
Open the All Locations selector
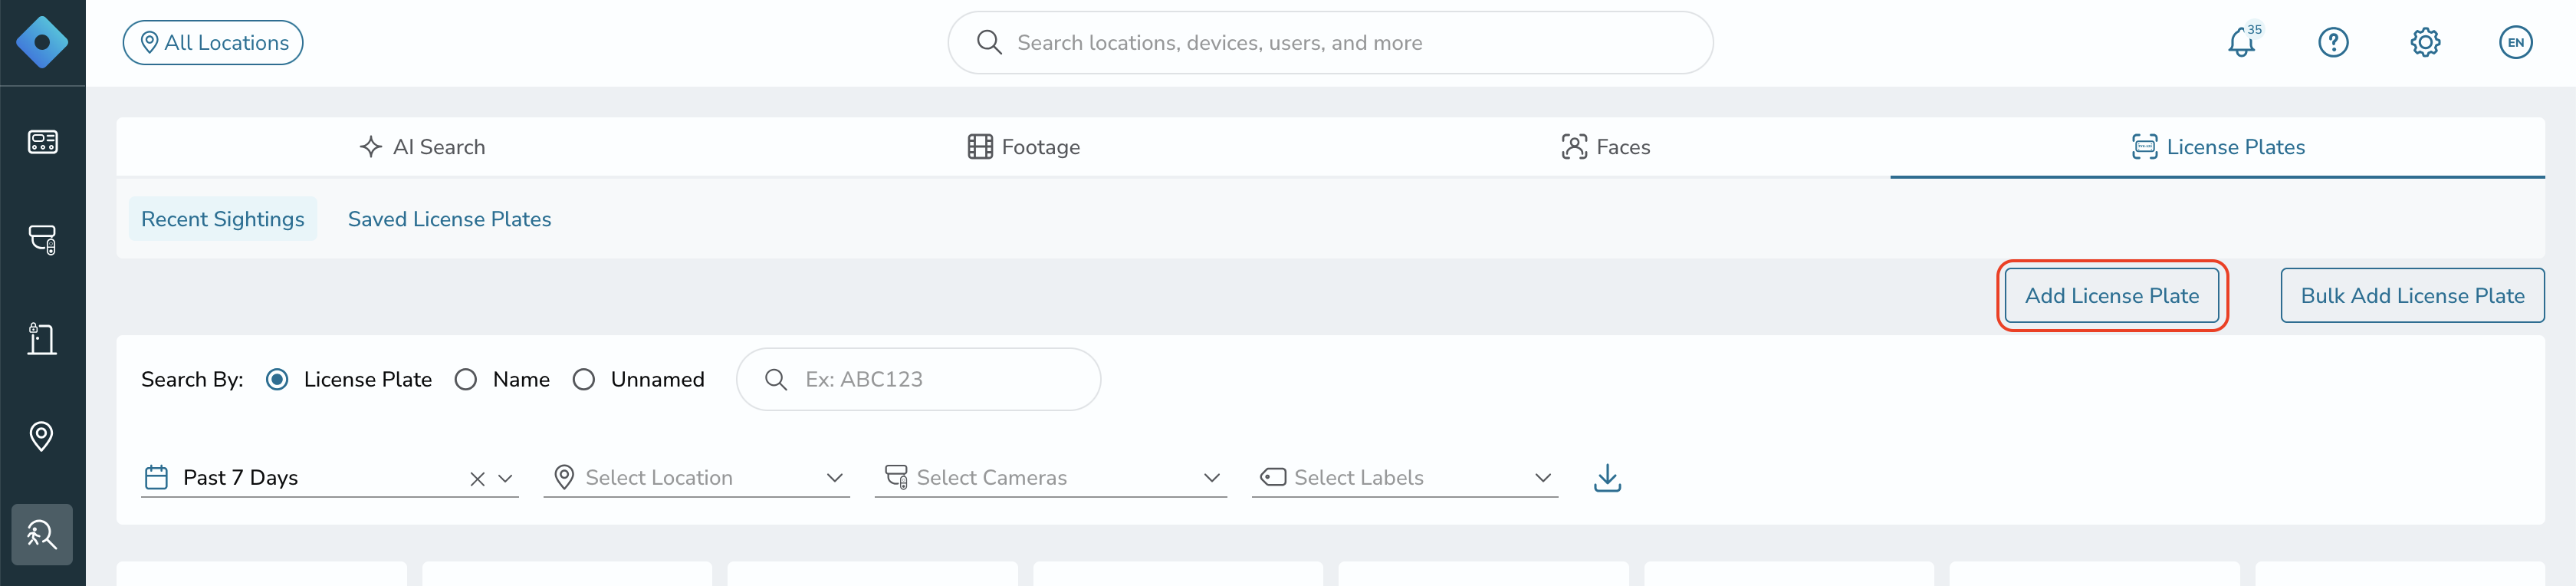point(213,42)
